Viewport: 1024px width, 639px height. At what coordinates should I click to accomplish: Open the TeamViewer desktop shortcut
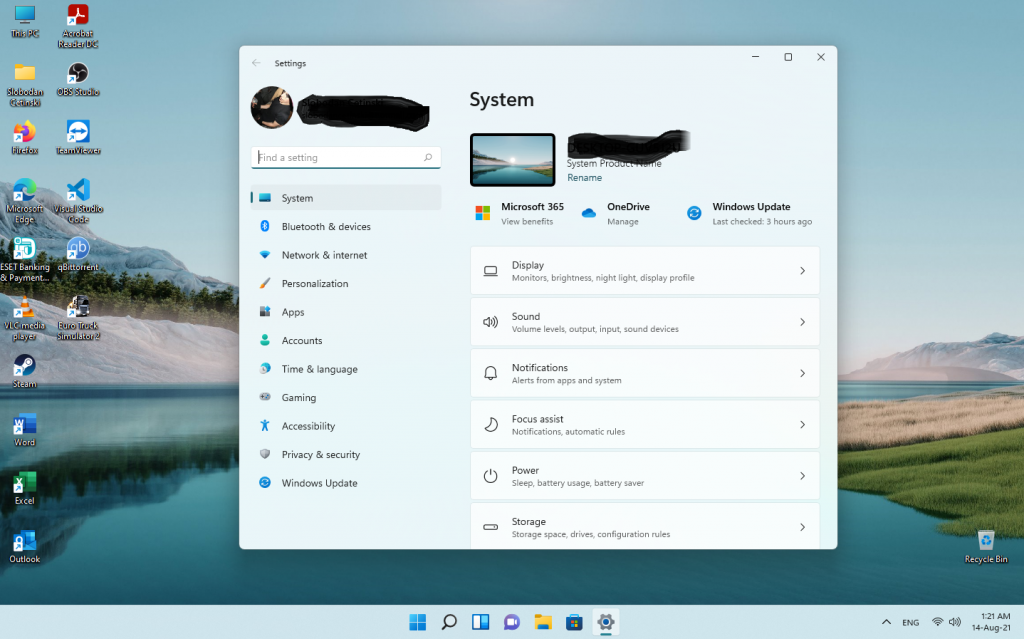tap(78, 133)
